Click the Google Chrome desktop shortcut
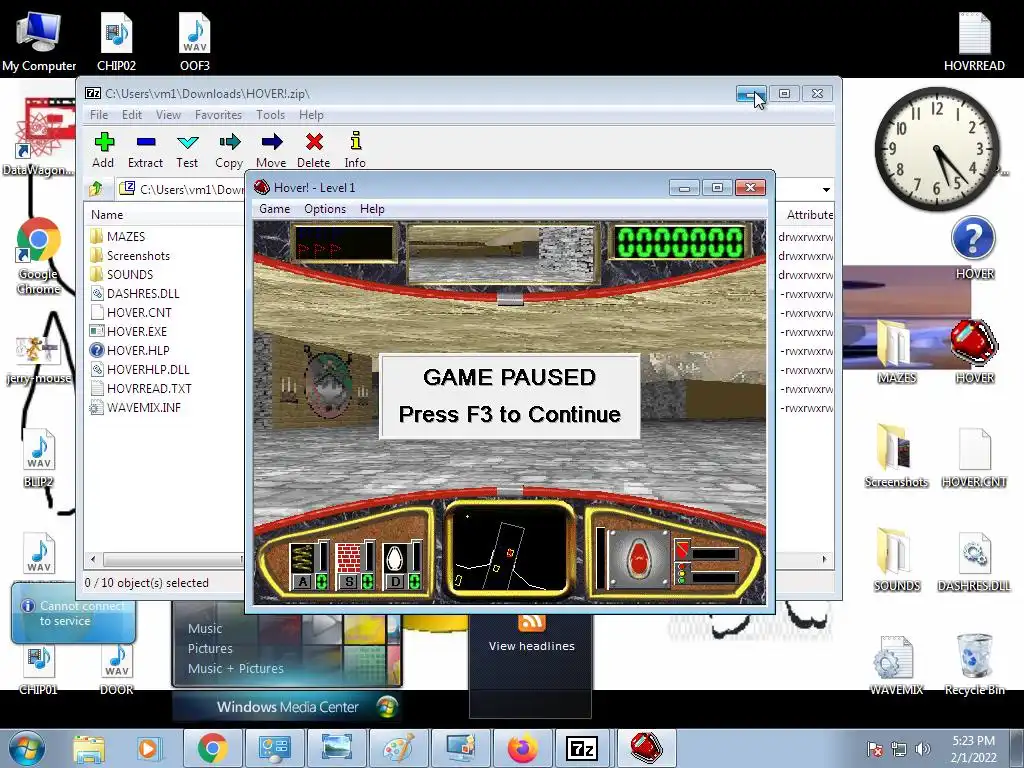This screenshot has height=768, width=1024. click(x=39, y=257)
